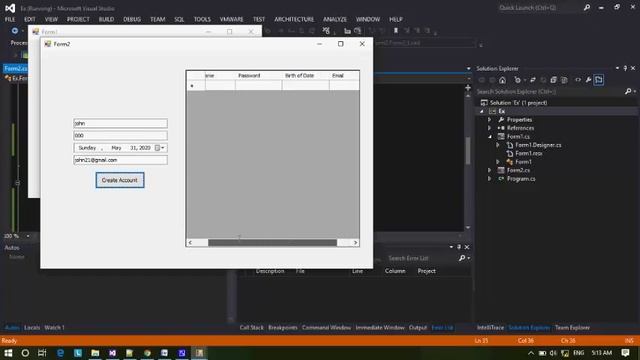640x360 pixels.
Task: Click the search magnifier in Solution Explorer
Action: (628, 91)
